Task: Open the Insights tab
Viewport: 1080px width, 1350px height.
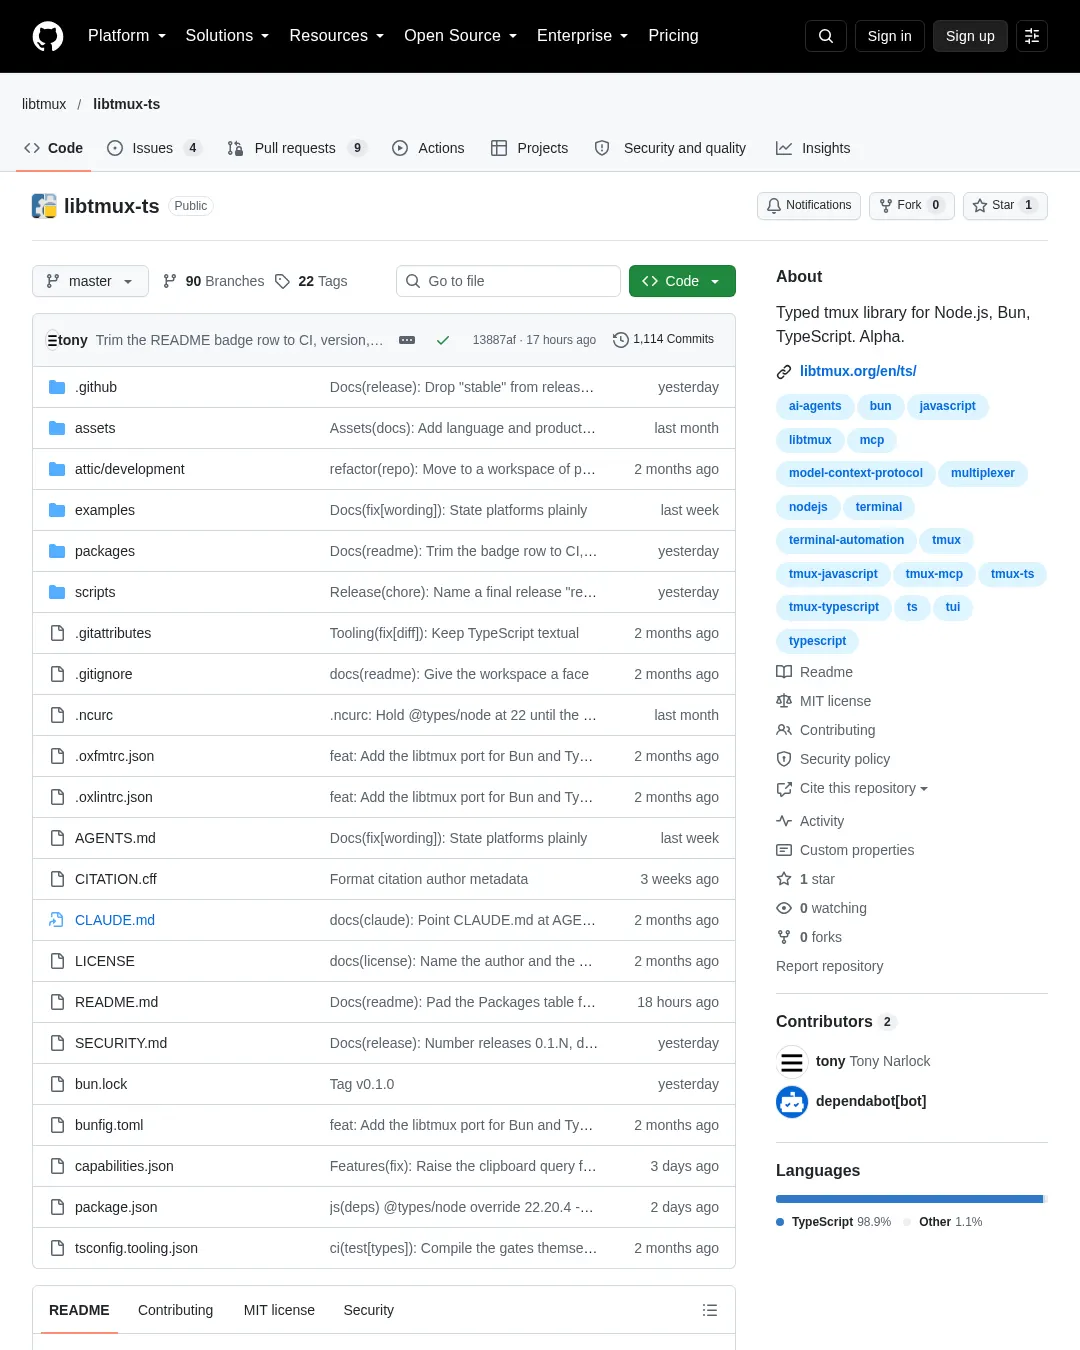Action: point(813,148)
